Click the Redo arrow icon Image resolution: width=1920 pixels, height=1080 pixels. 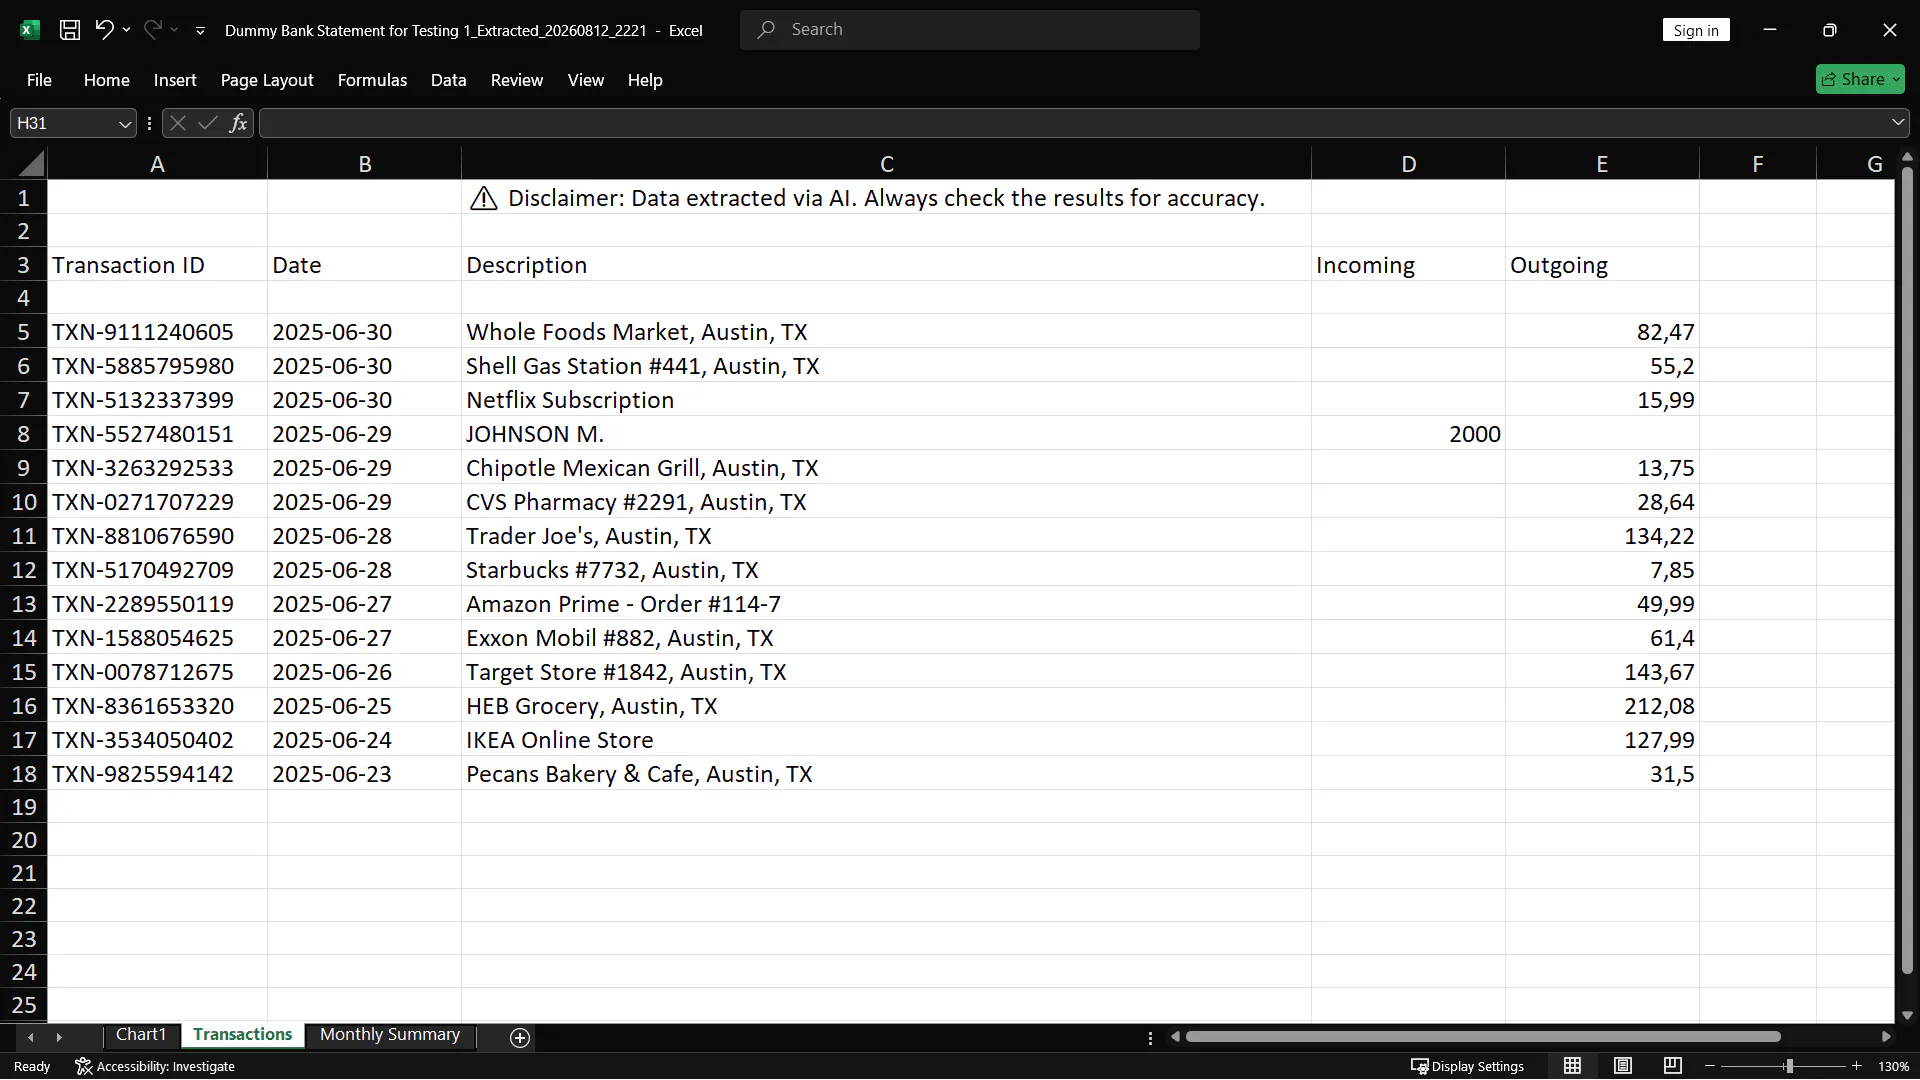click(152, 30)
